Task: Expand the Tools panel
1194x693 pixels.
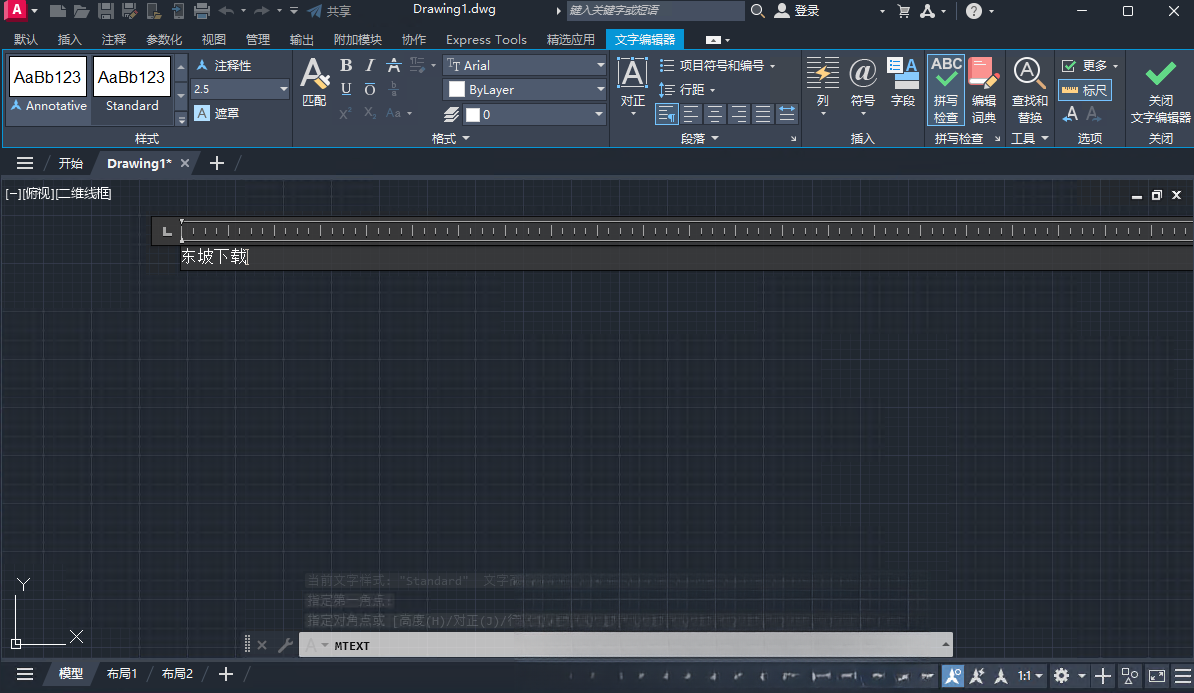Action: tap(1030, 138)
